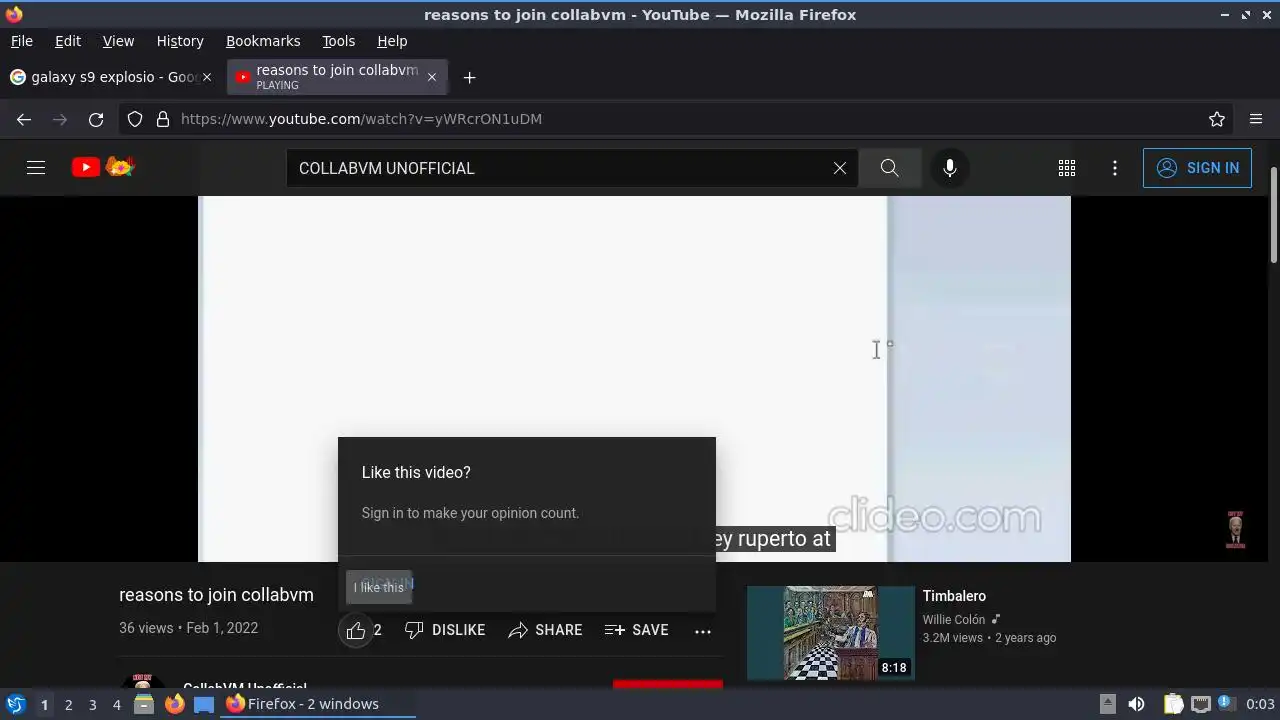Bookmark this page with the star

coord(1217,119)
